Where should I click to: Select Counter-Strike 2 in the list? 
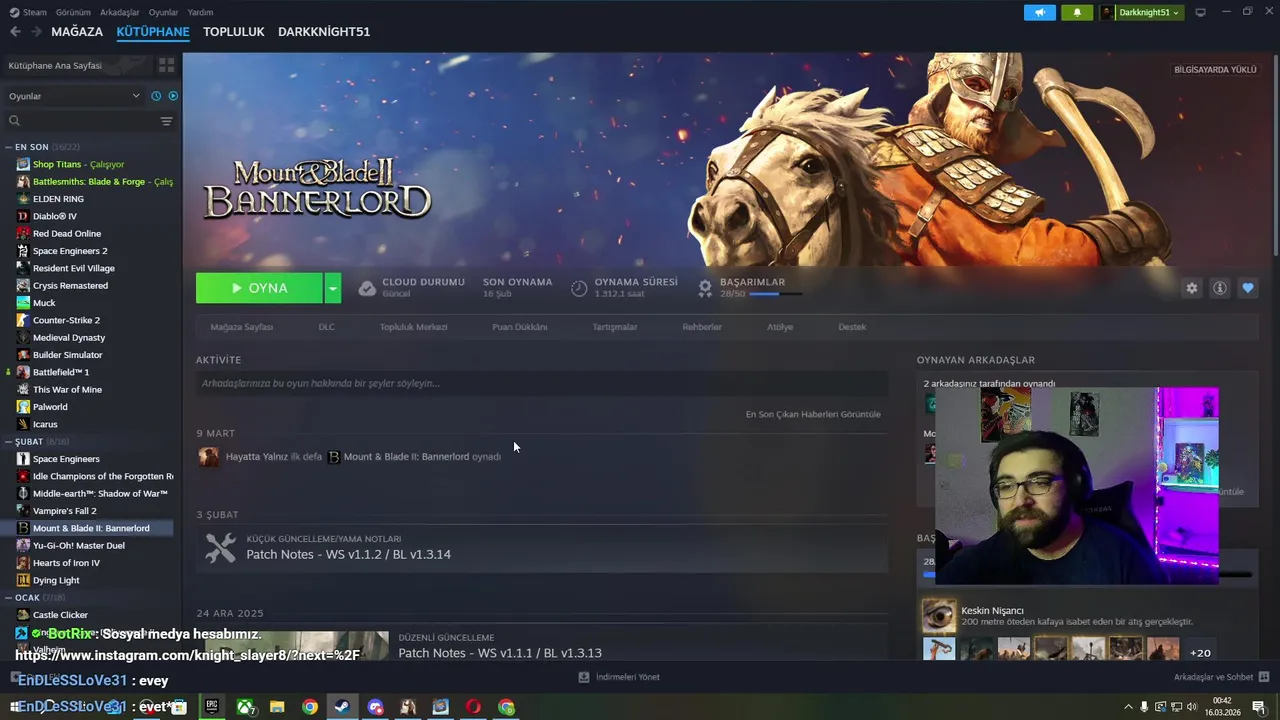click(66, 320)
